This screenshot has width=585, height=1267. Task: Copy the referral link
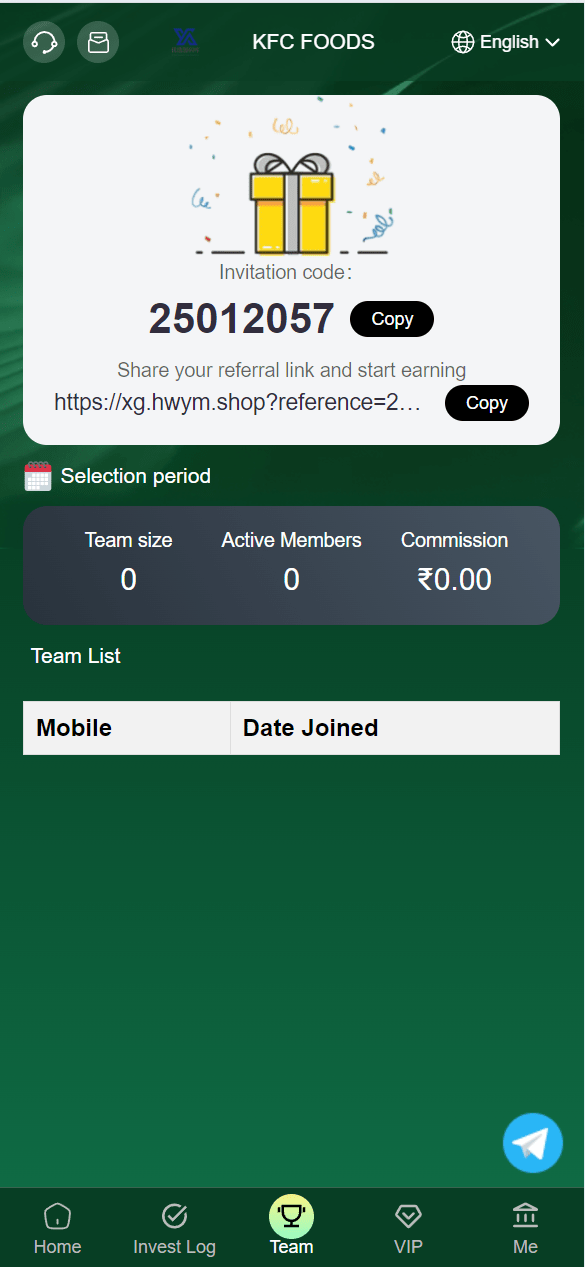coord(487,403)
